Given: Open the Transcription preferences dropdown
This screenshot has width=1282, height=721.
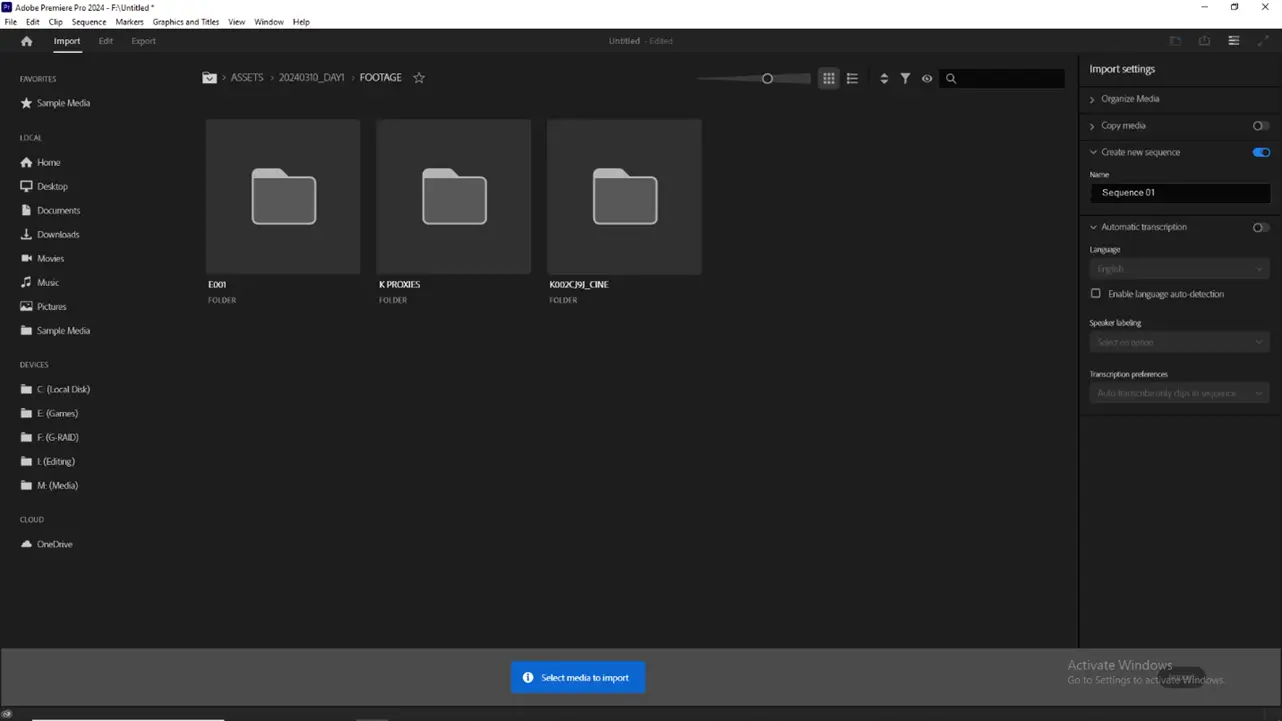Looking at the screenshot, I should [x=1179, y=393].
